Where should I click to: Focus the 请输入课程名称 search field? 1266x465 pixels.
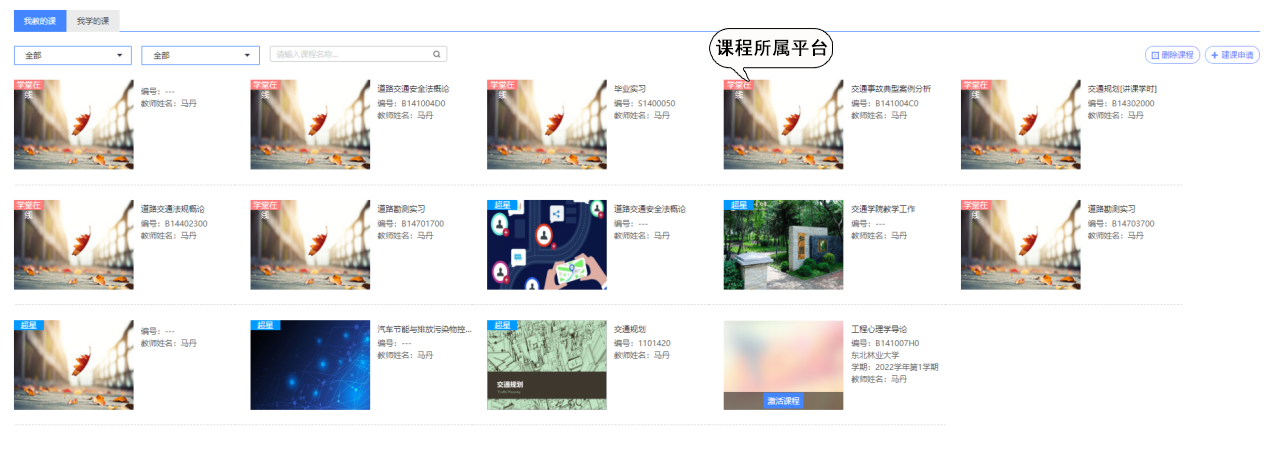pos(350,55)
